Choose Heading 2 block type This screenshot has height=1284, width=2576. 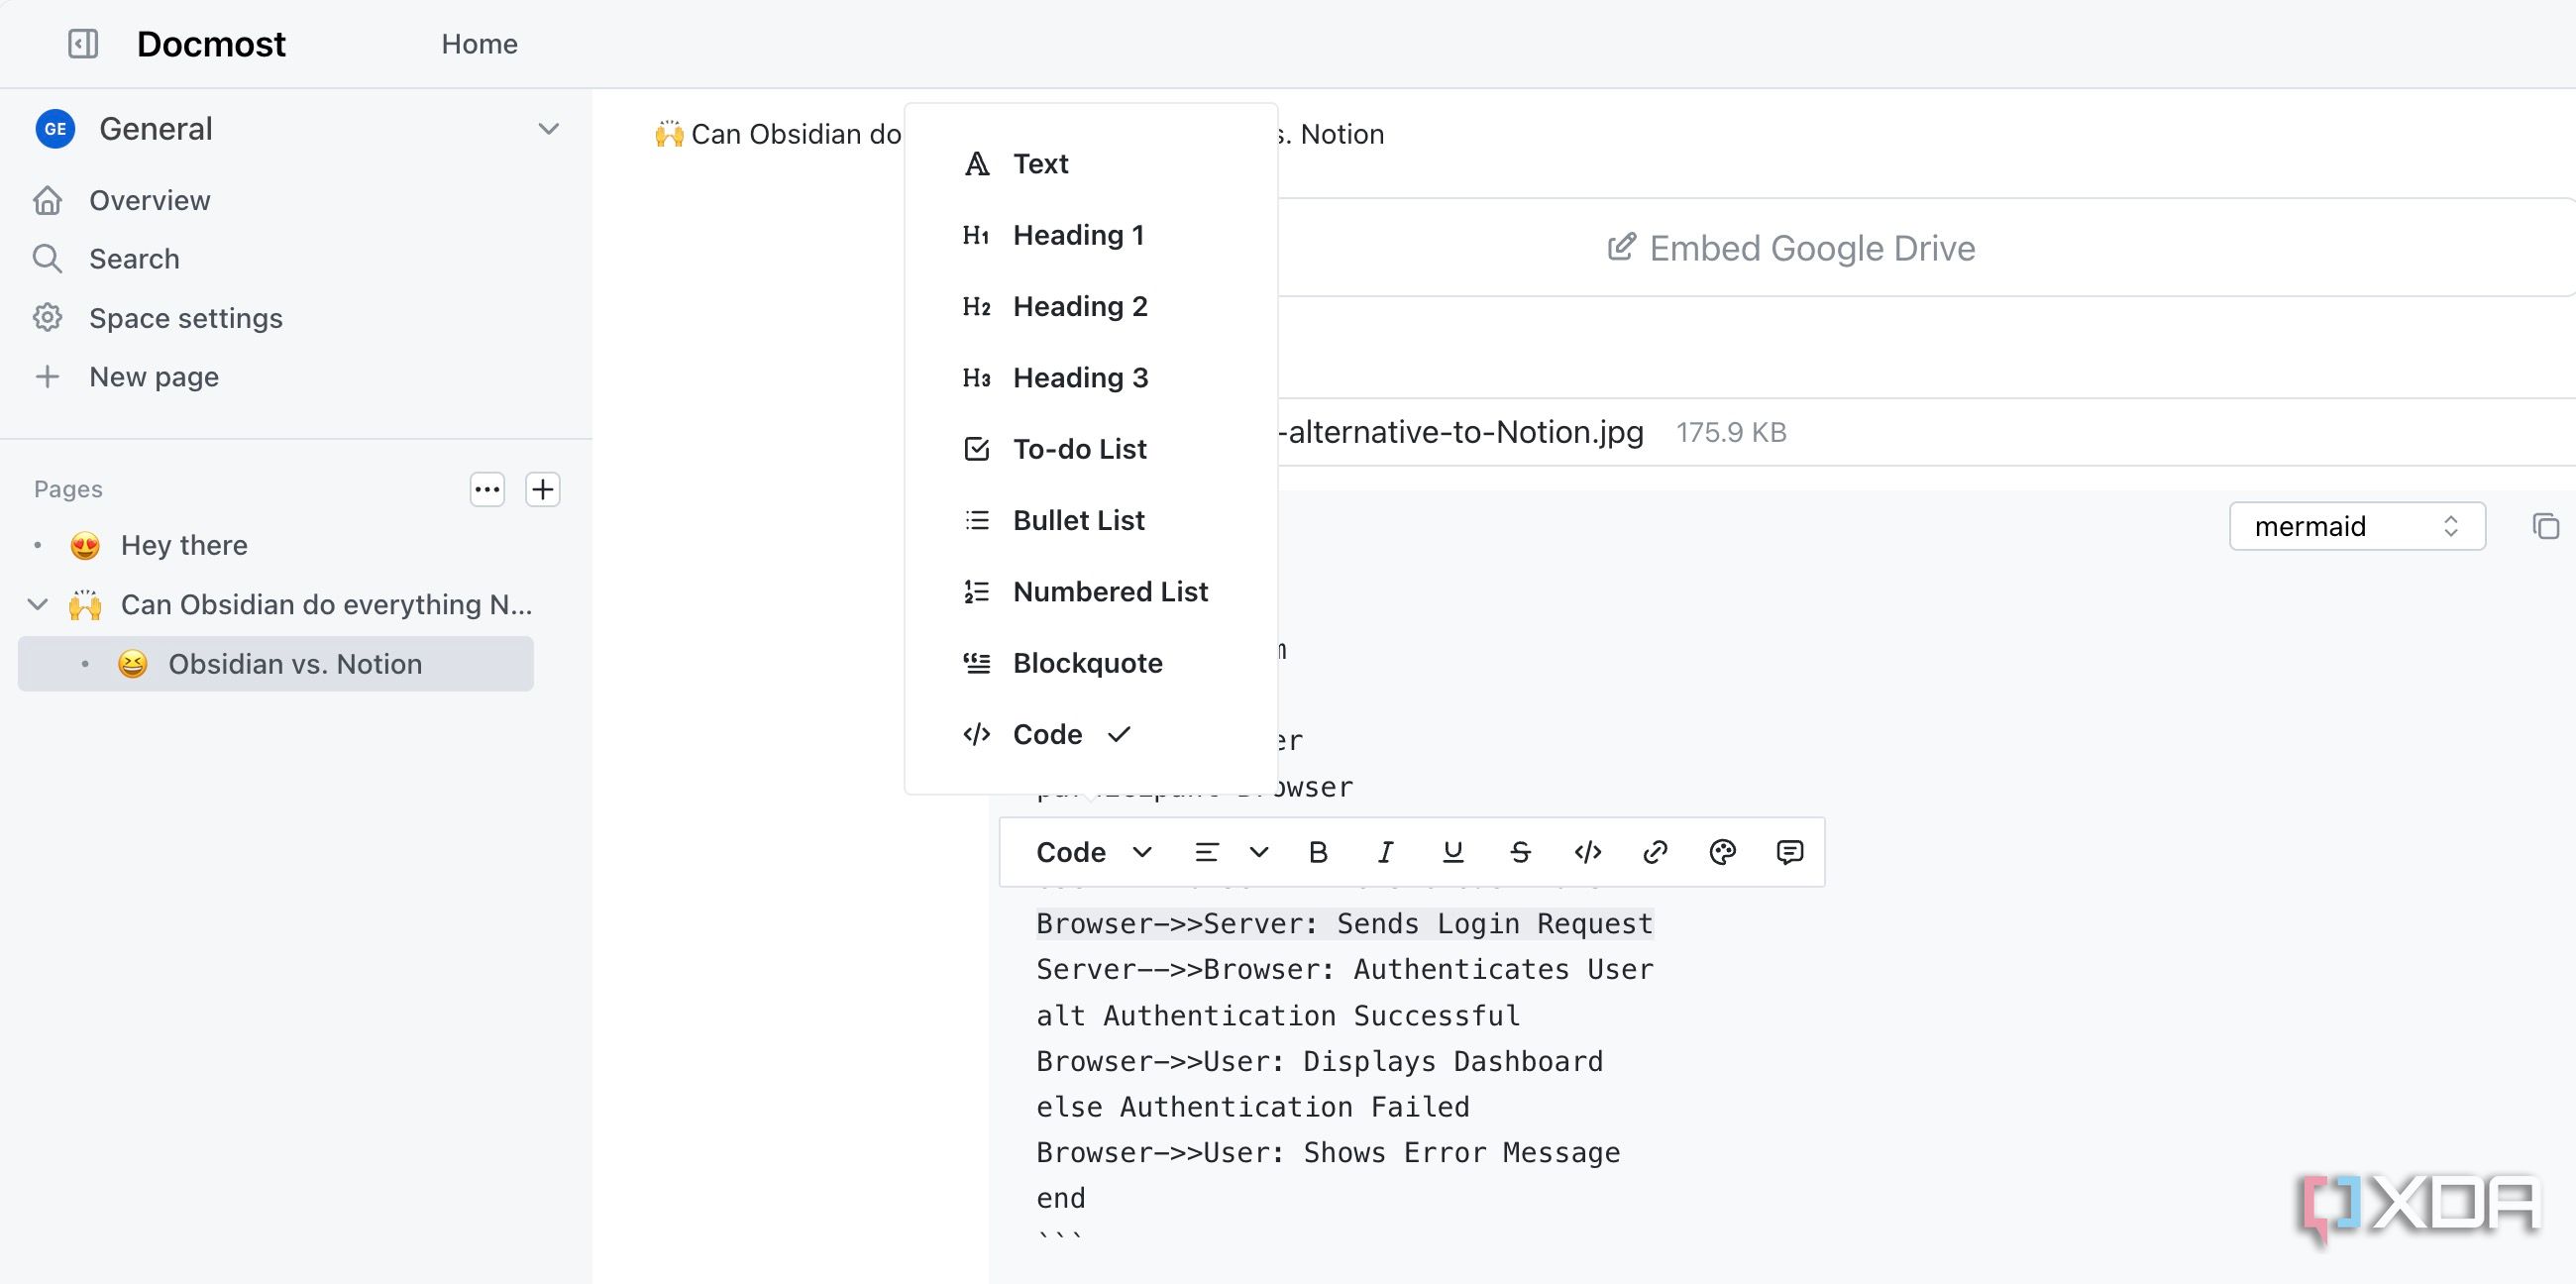[1090, 306]
